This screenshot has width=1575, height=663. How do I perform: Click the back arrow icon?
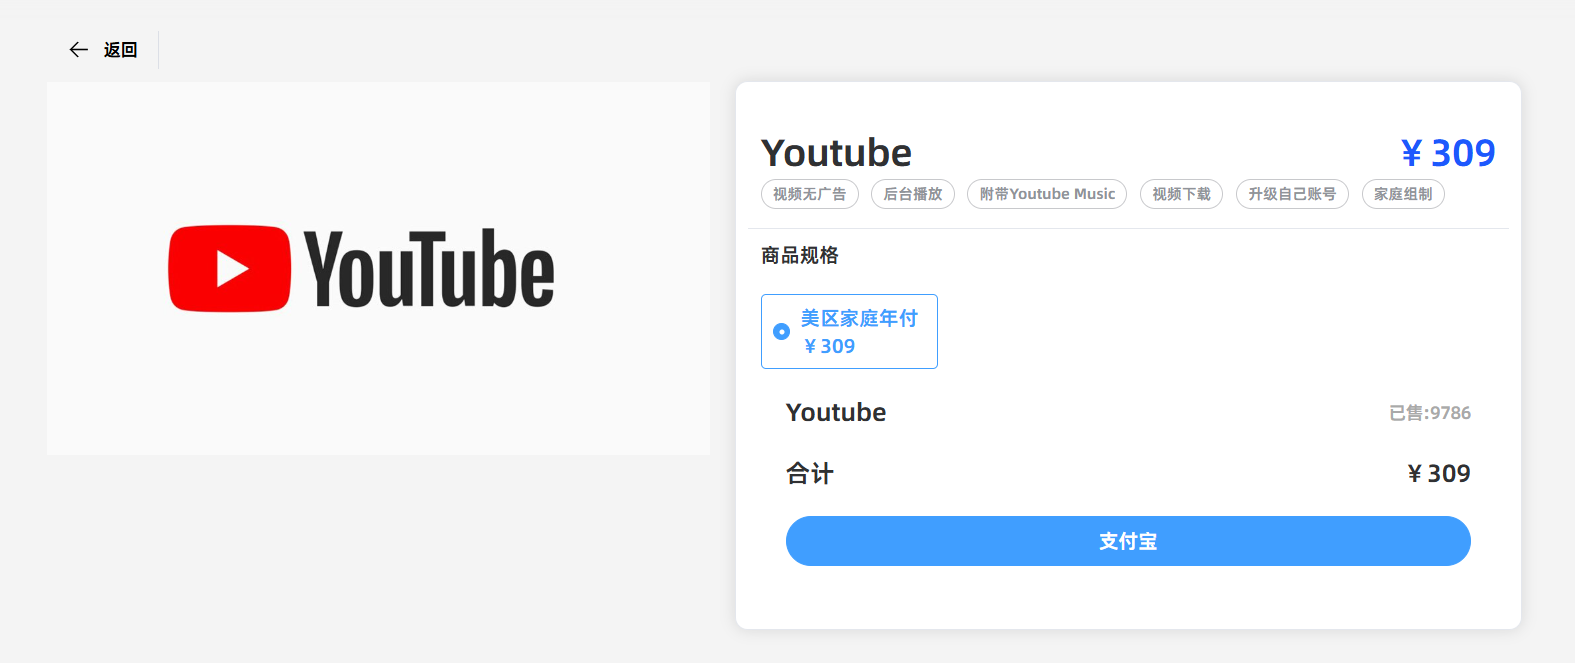[79, 50]
